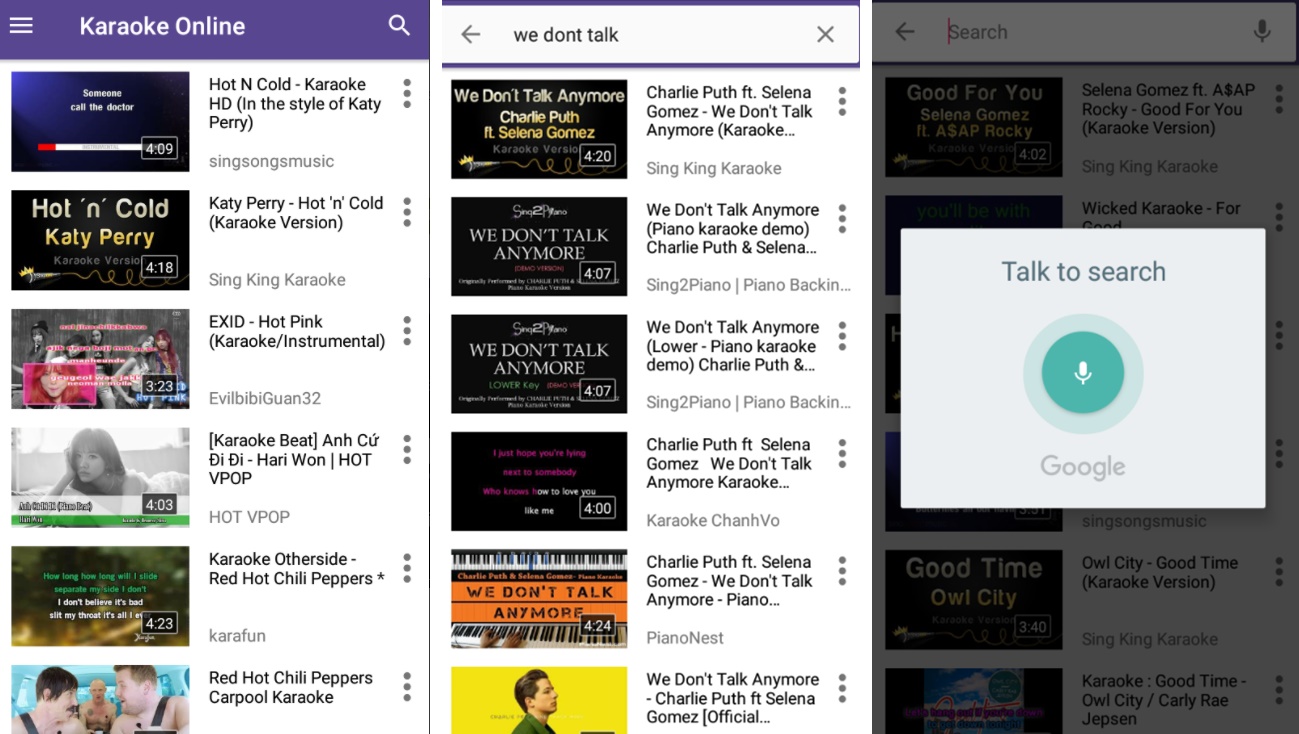Screen dimensions: 1299x734
Task: Select title '[Karaoke Beat] Anh Cứ Đi Đi'
Action: 294,459
